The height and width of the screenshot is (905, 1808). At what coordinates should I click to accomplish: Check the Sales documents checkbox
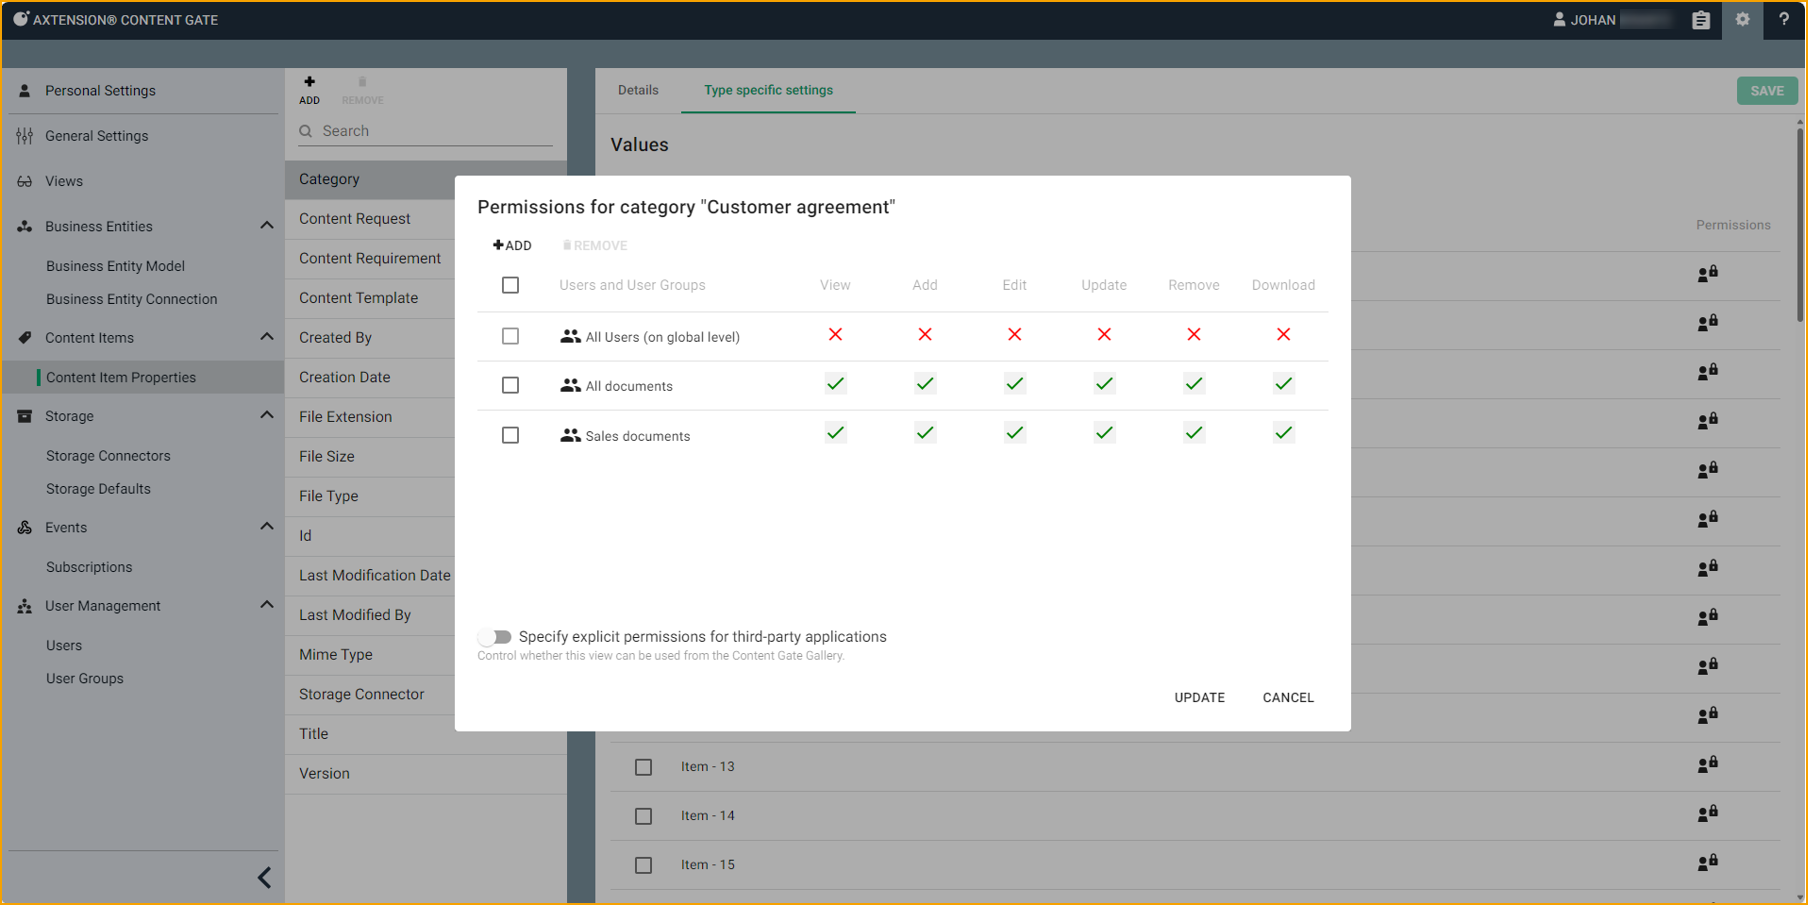click(510, 436)
